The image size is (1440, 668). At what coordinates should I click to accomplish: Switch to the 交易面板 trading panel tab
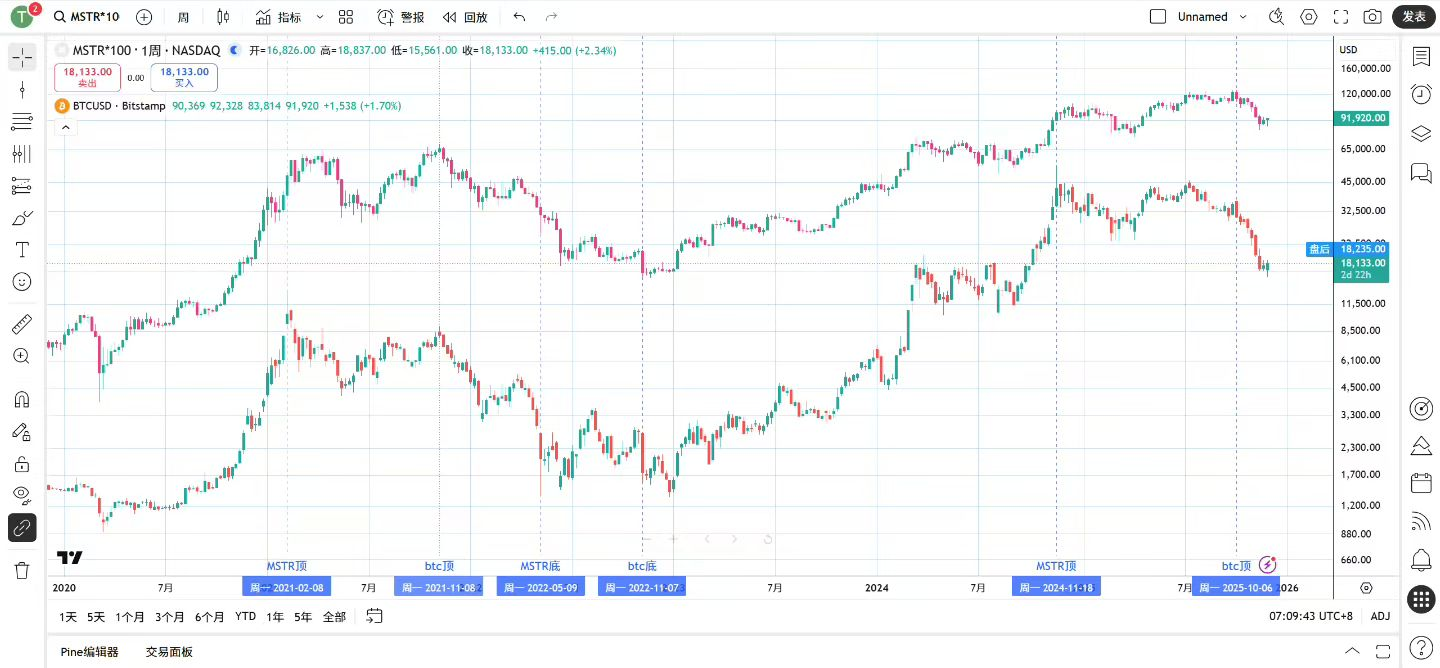coord(169,652)
